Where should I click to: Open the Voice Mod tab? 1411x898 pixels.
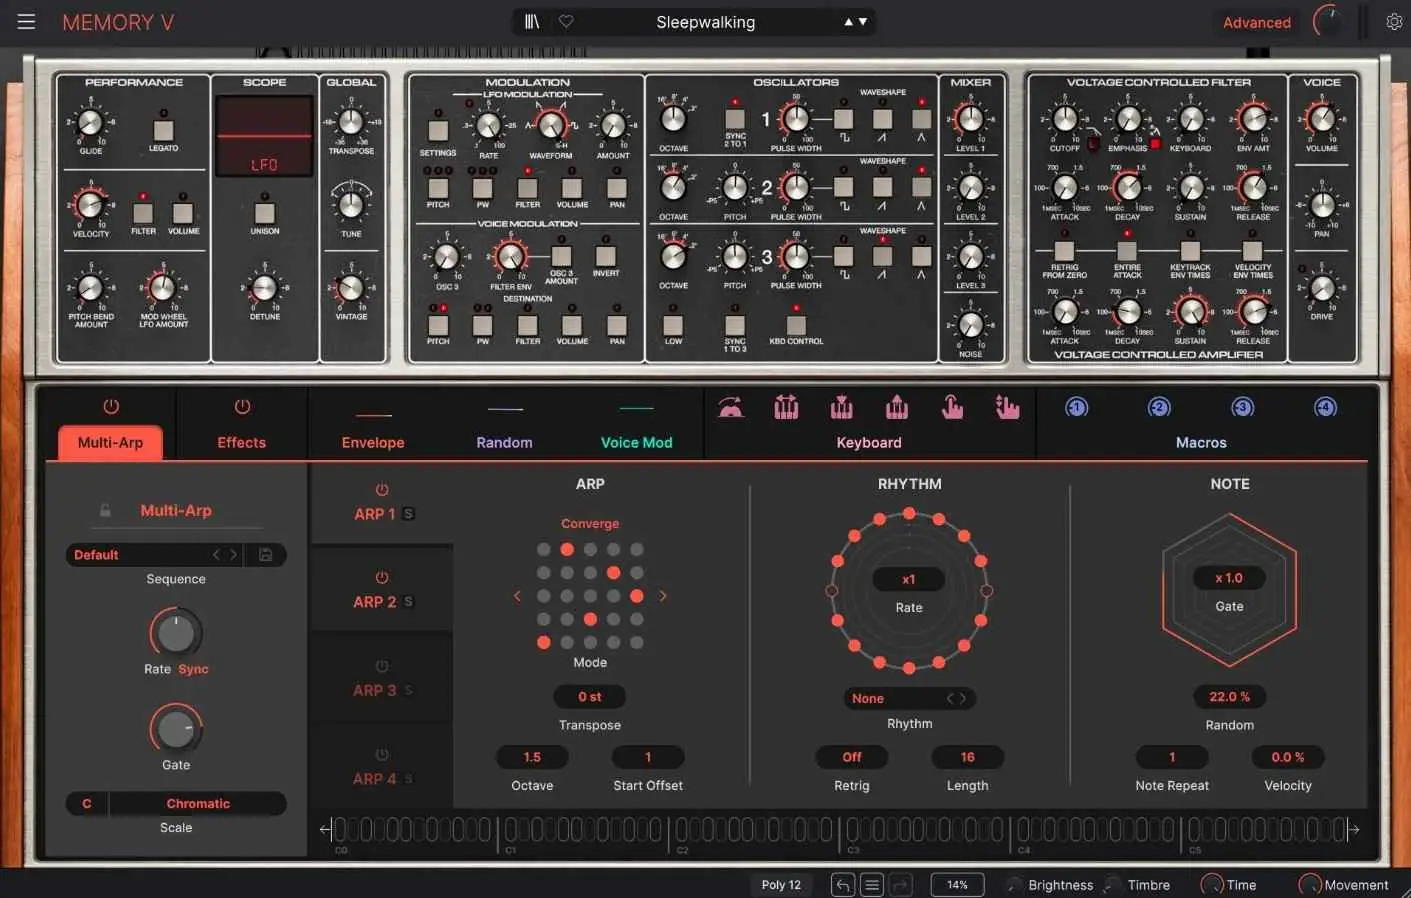(636, 442)
